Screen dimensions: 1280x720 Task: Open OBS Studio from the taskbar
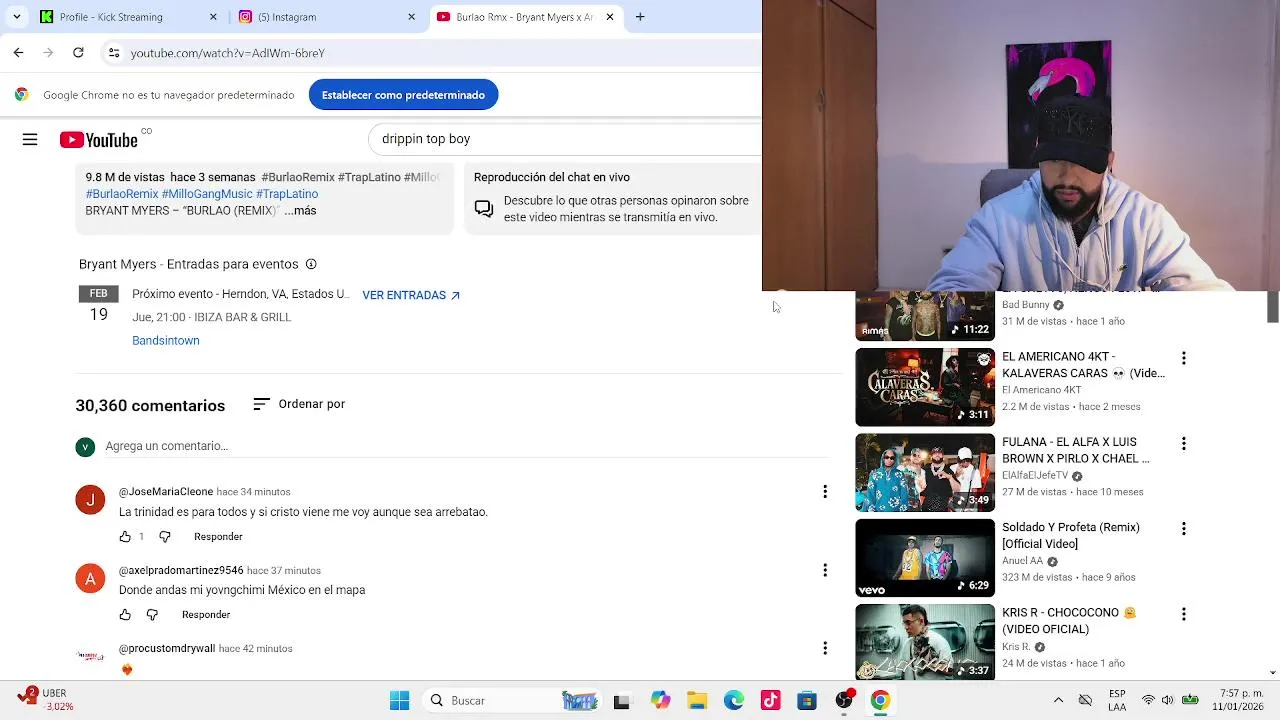coord(844,700)
